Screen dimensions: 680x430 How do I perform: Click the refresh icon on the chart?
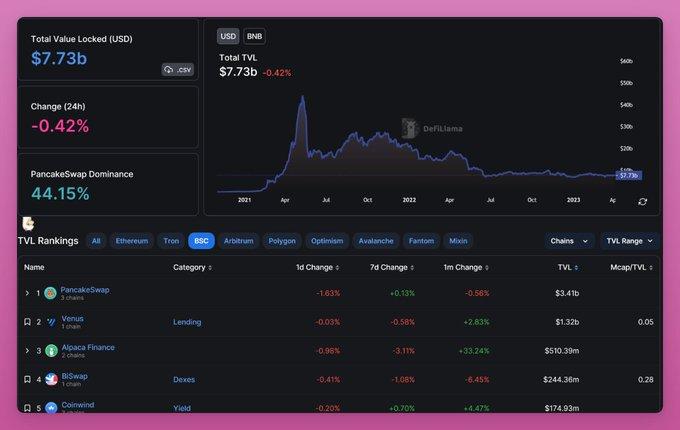[642, 201]
